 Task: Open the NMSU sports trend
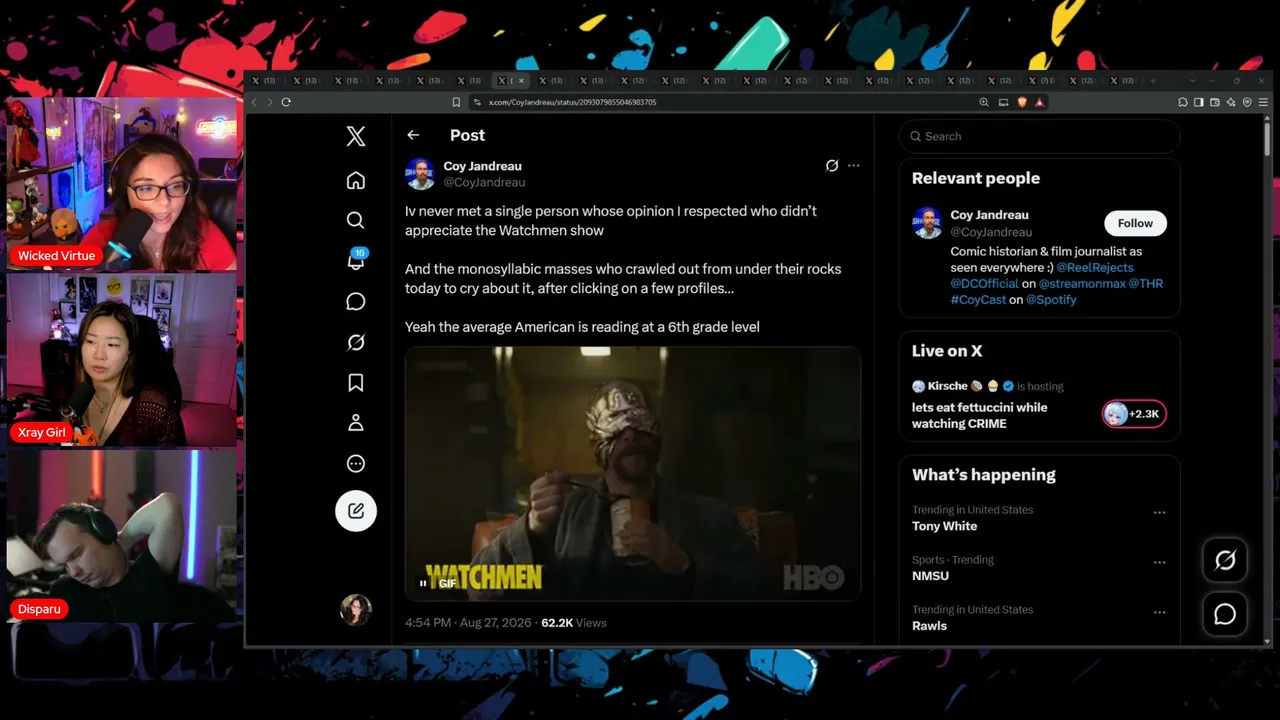pyautogui.click(x=930, y=576)
